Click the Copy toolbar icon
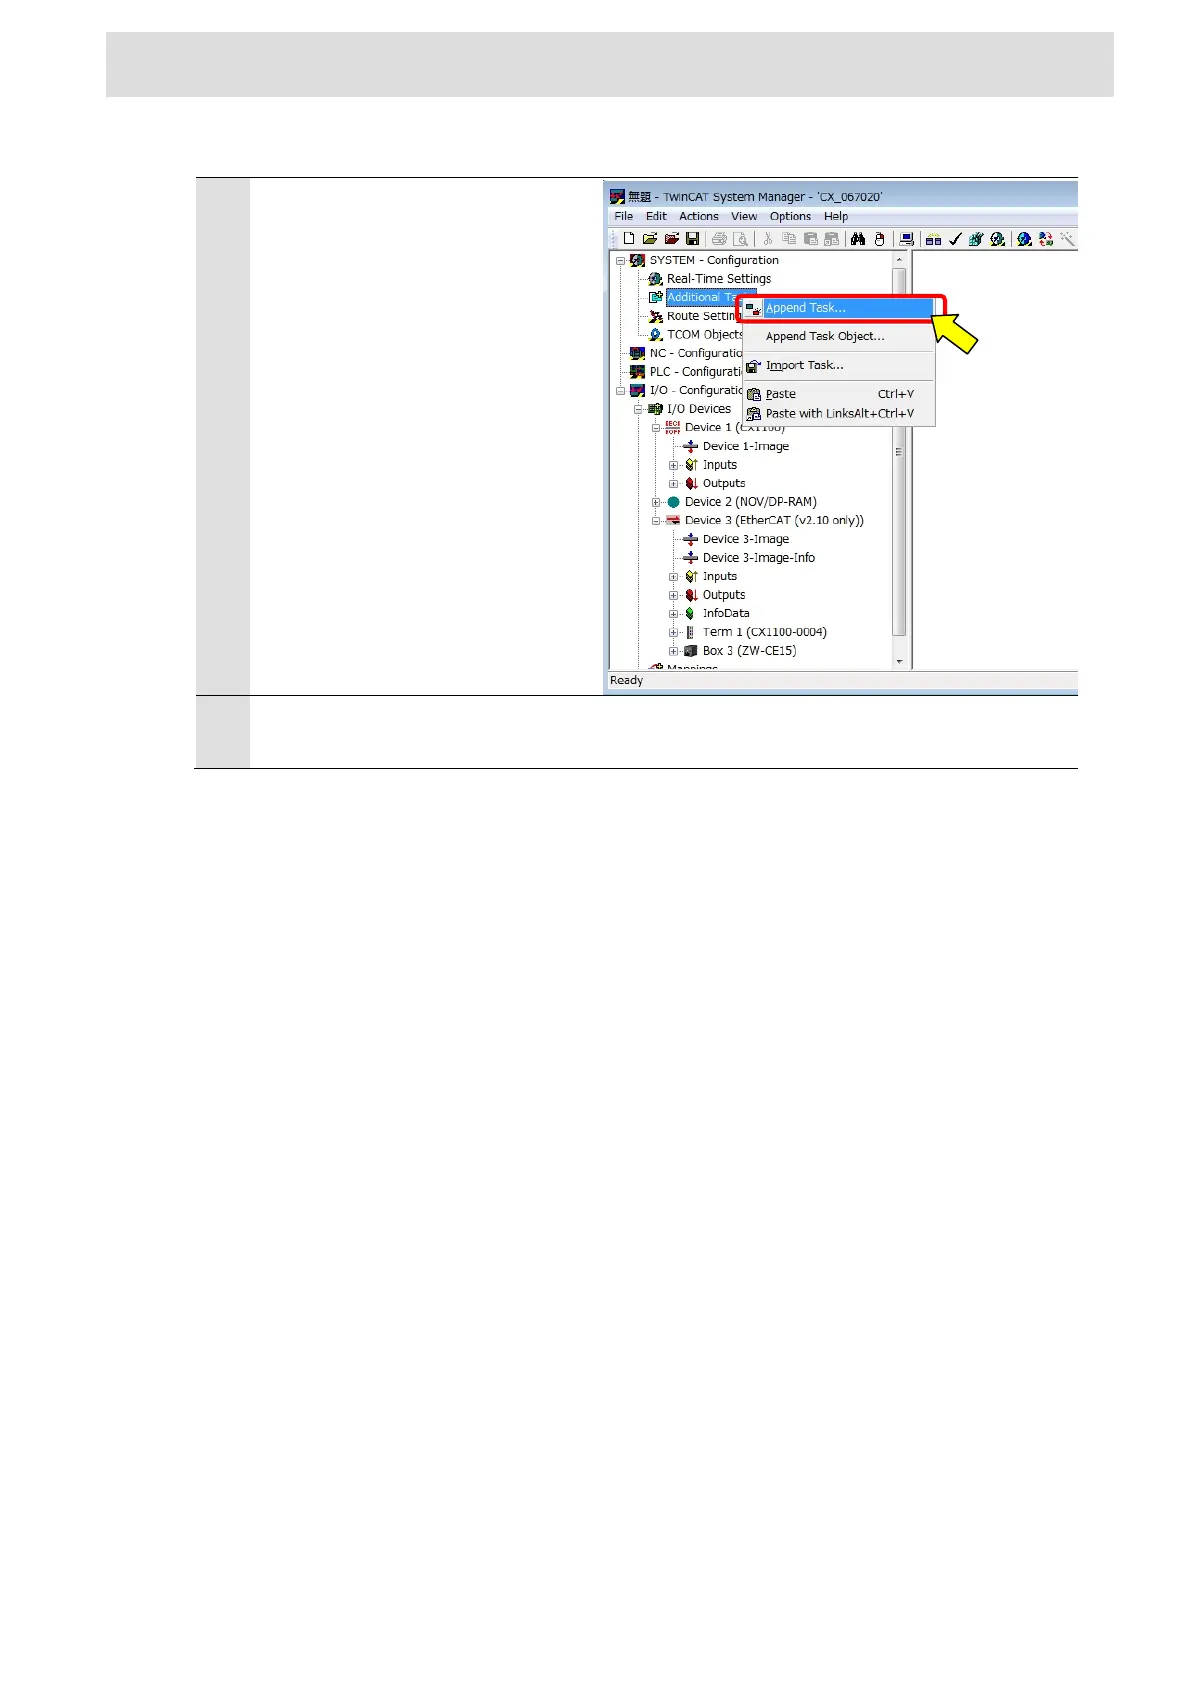This screenshot has width=1191, height=1684. [x=789, y=239]
